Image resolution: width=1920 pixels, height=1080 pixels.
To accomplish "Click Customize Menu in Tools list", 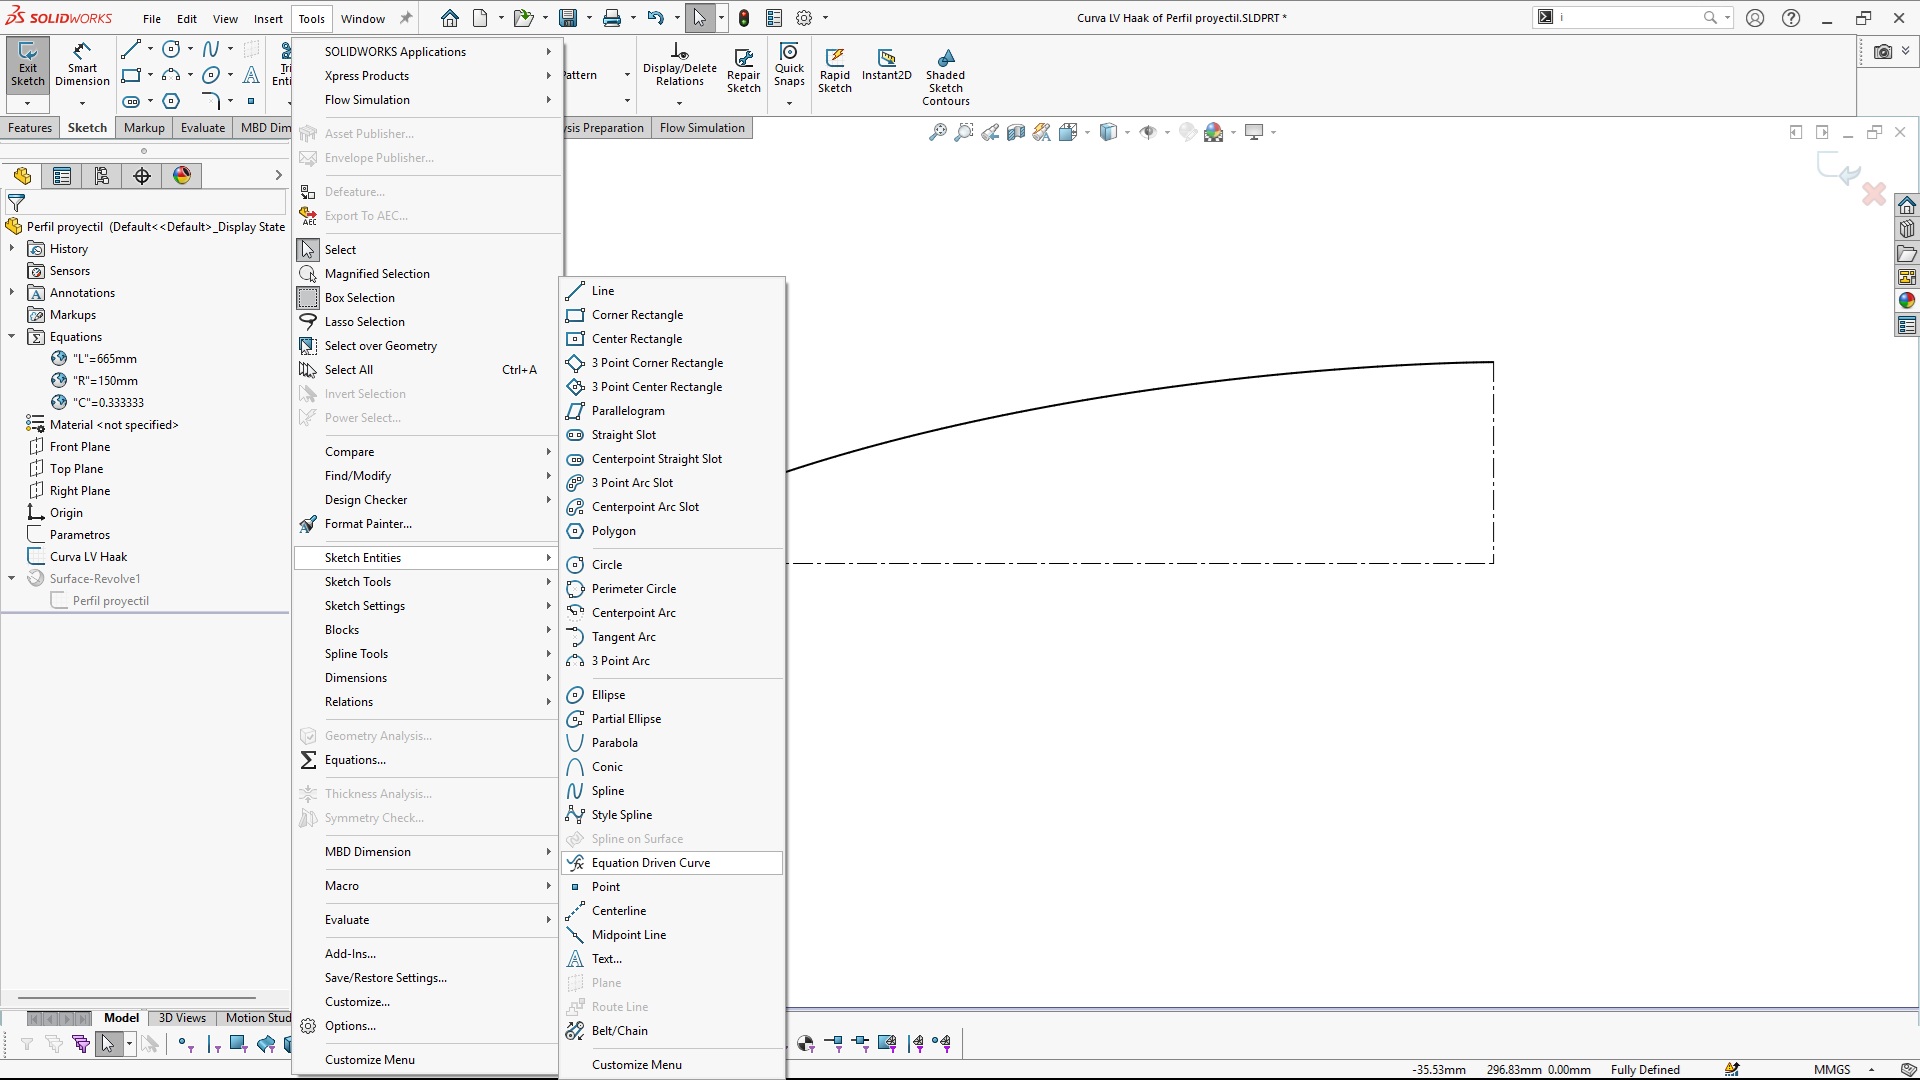I will point(369,1060).
